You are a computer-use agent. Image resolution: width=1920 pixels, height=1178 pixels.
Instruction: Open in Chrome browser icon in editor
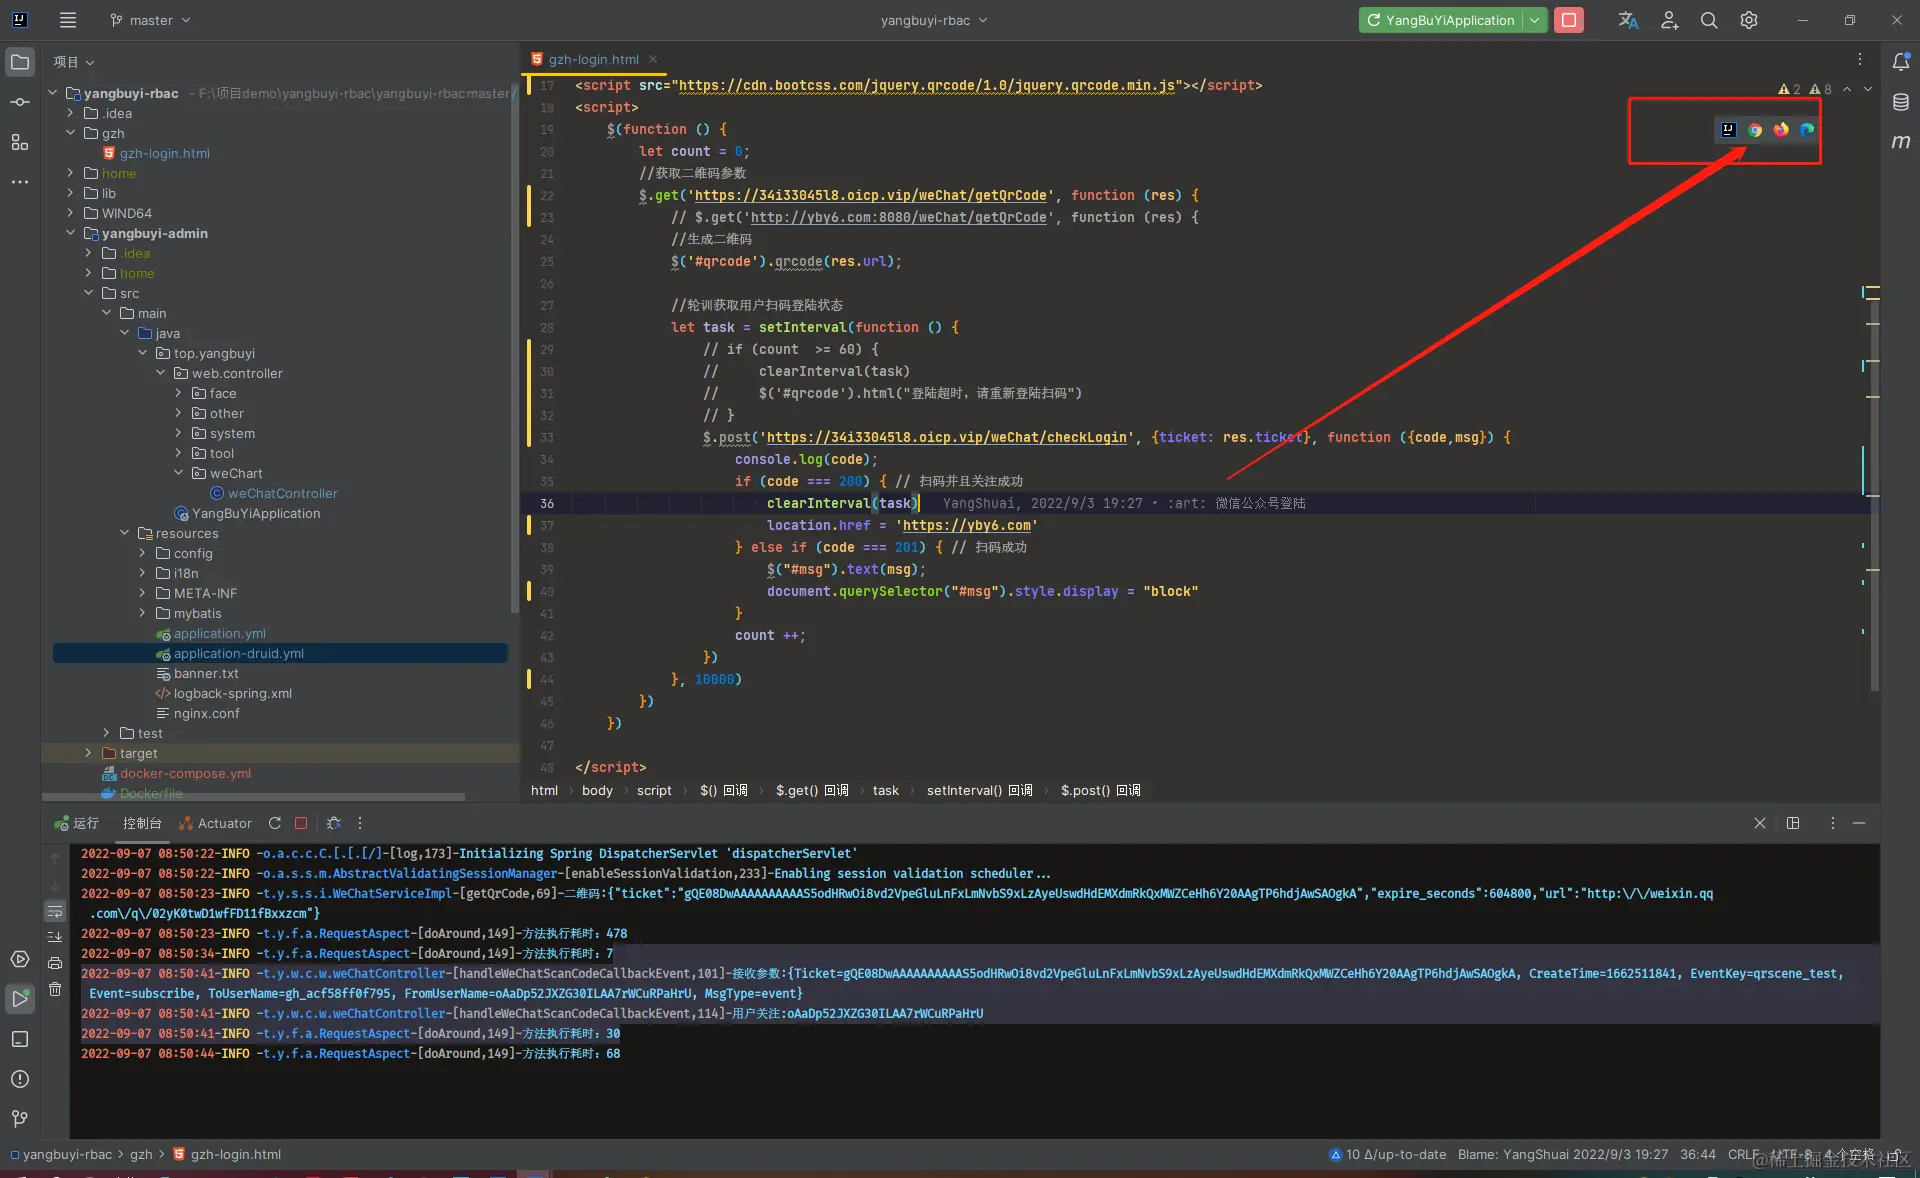pyautogui.click(x=1755, y=130)
